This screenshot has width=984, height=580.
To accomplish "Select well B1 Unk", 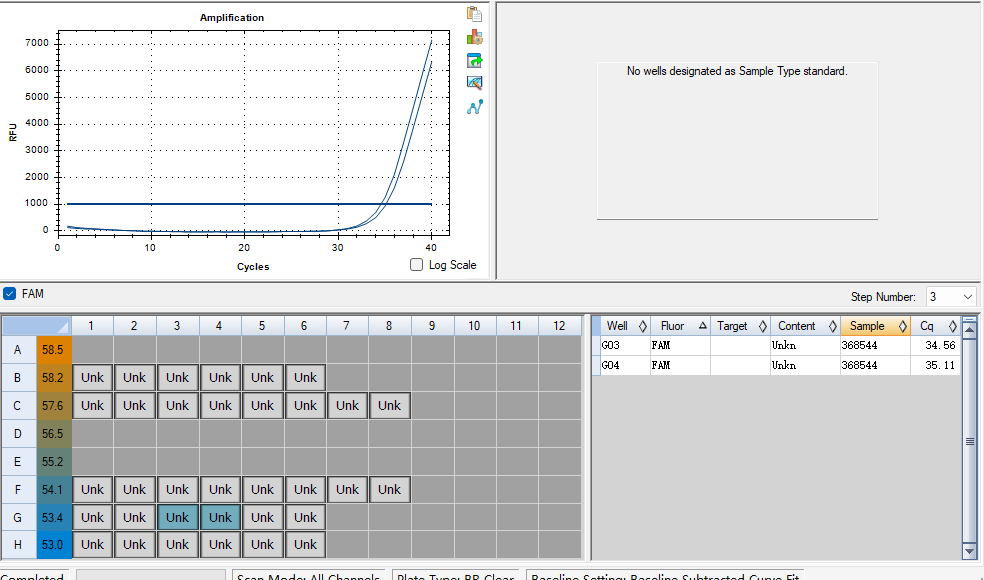I will [x=92, y=378].
